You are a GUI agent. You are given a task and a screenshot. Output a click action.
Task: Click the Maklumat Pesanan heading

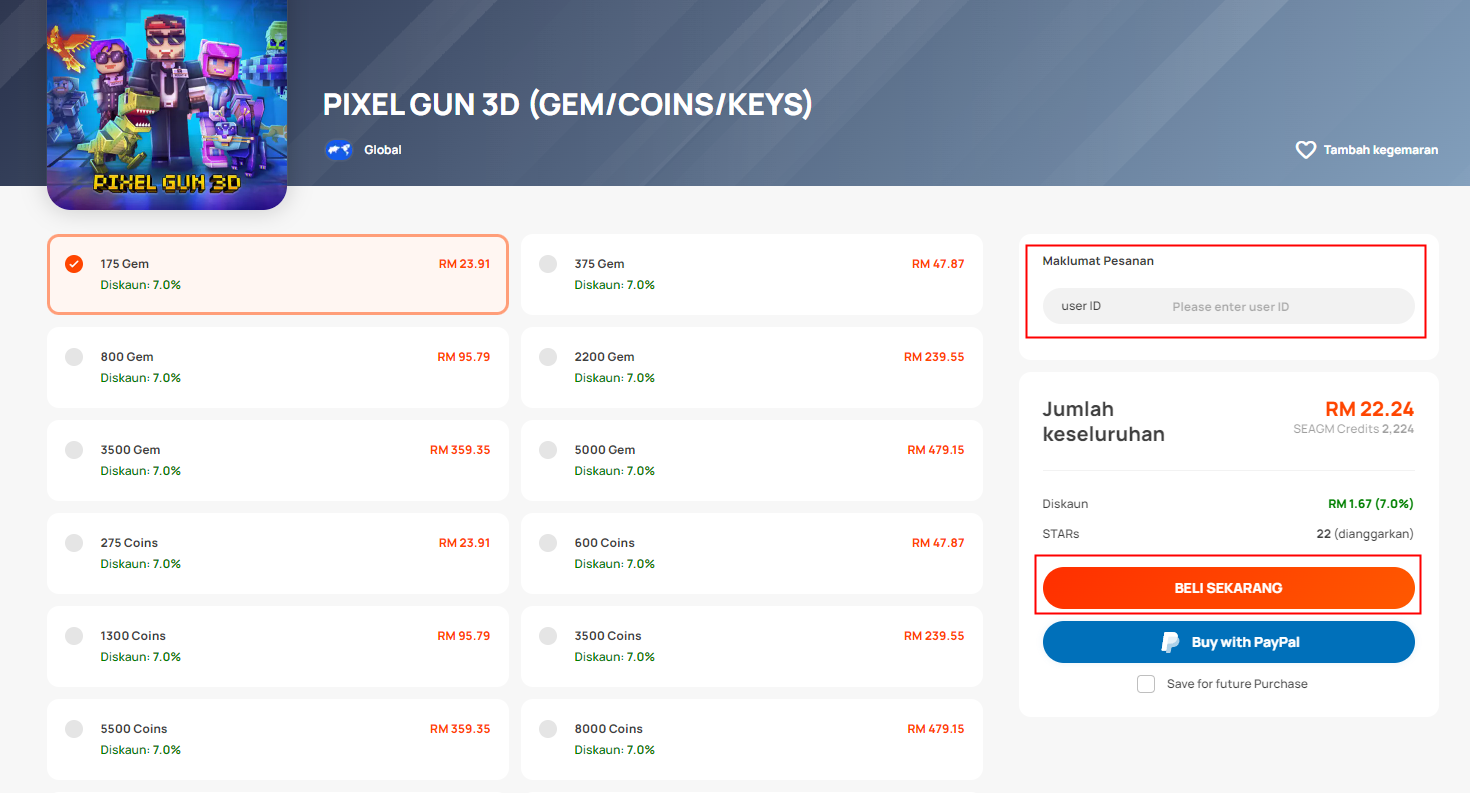[1098, 261]
